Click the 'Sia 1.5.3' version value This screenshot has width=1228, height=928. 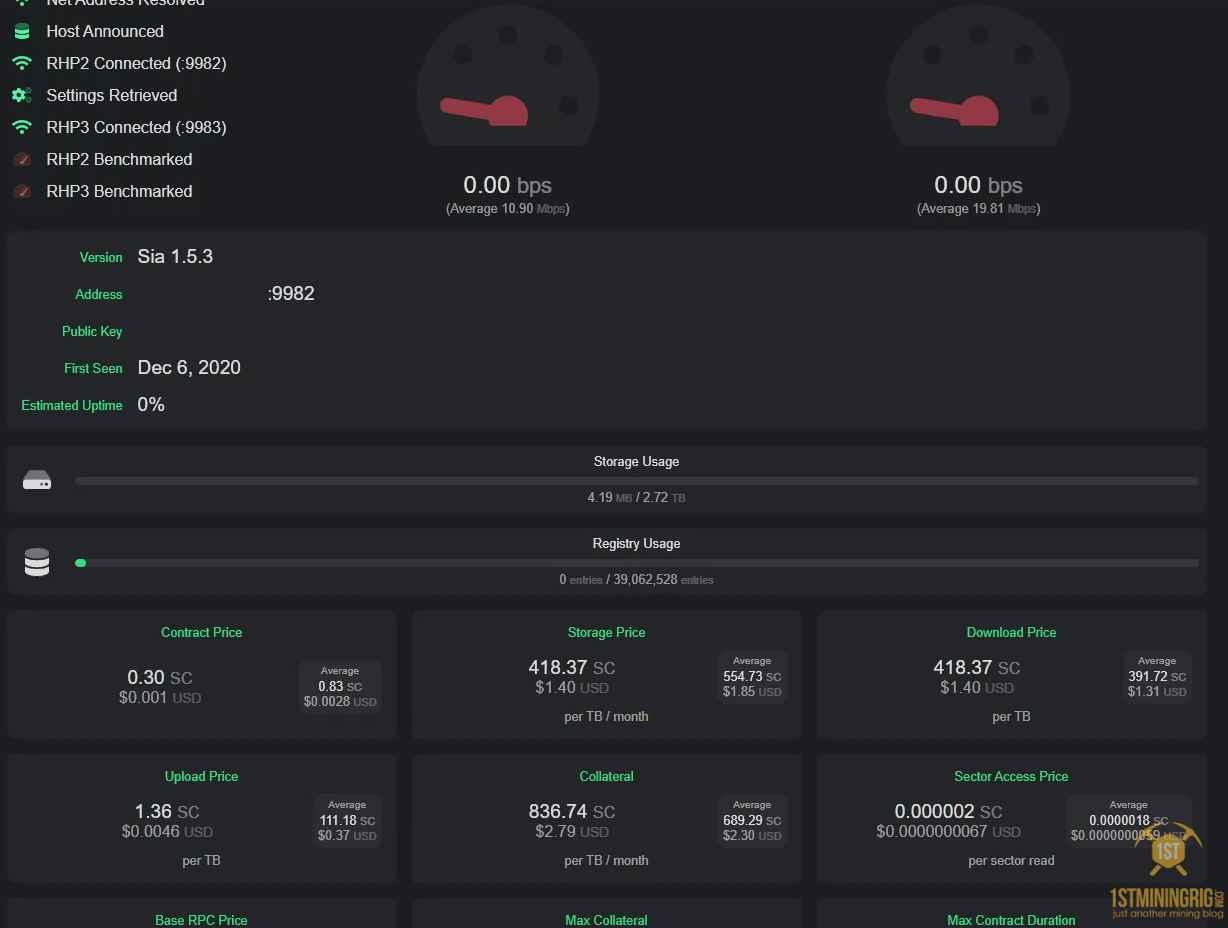click(175, 256)
